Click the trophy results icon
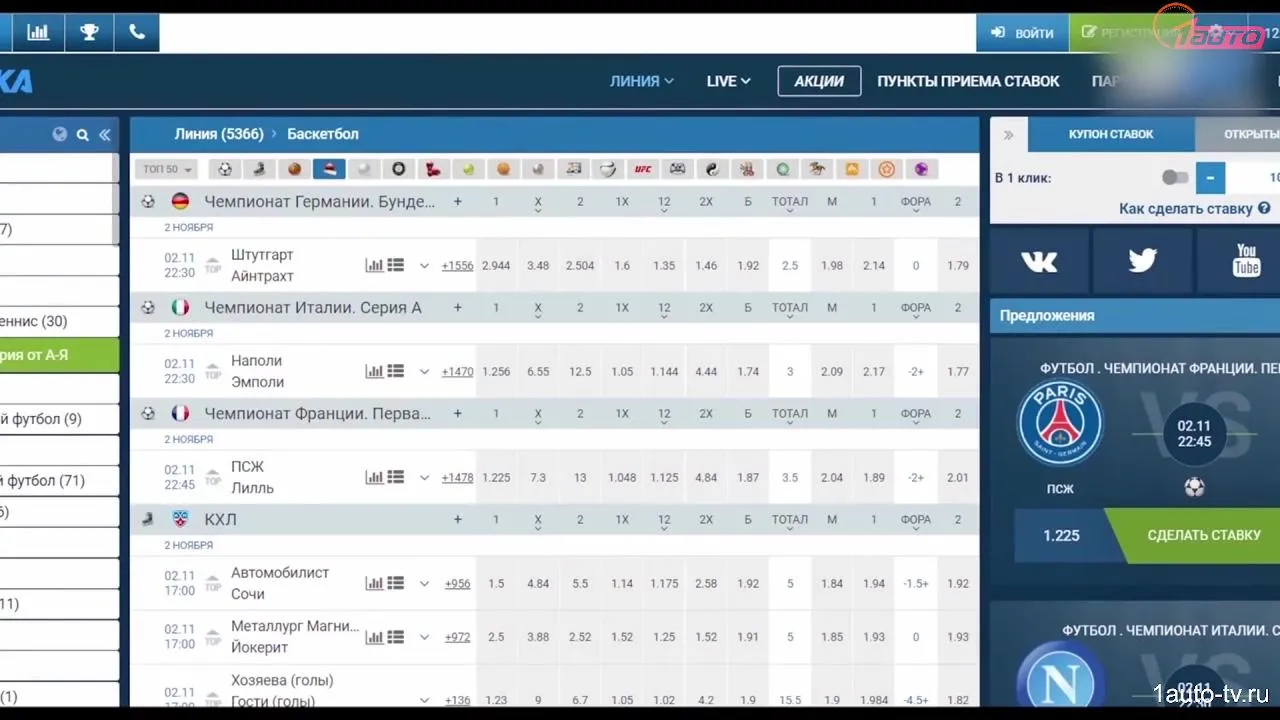Viewport: 1280px width, 720px height. click(x=89, y=32)
